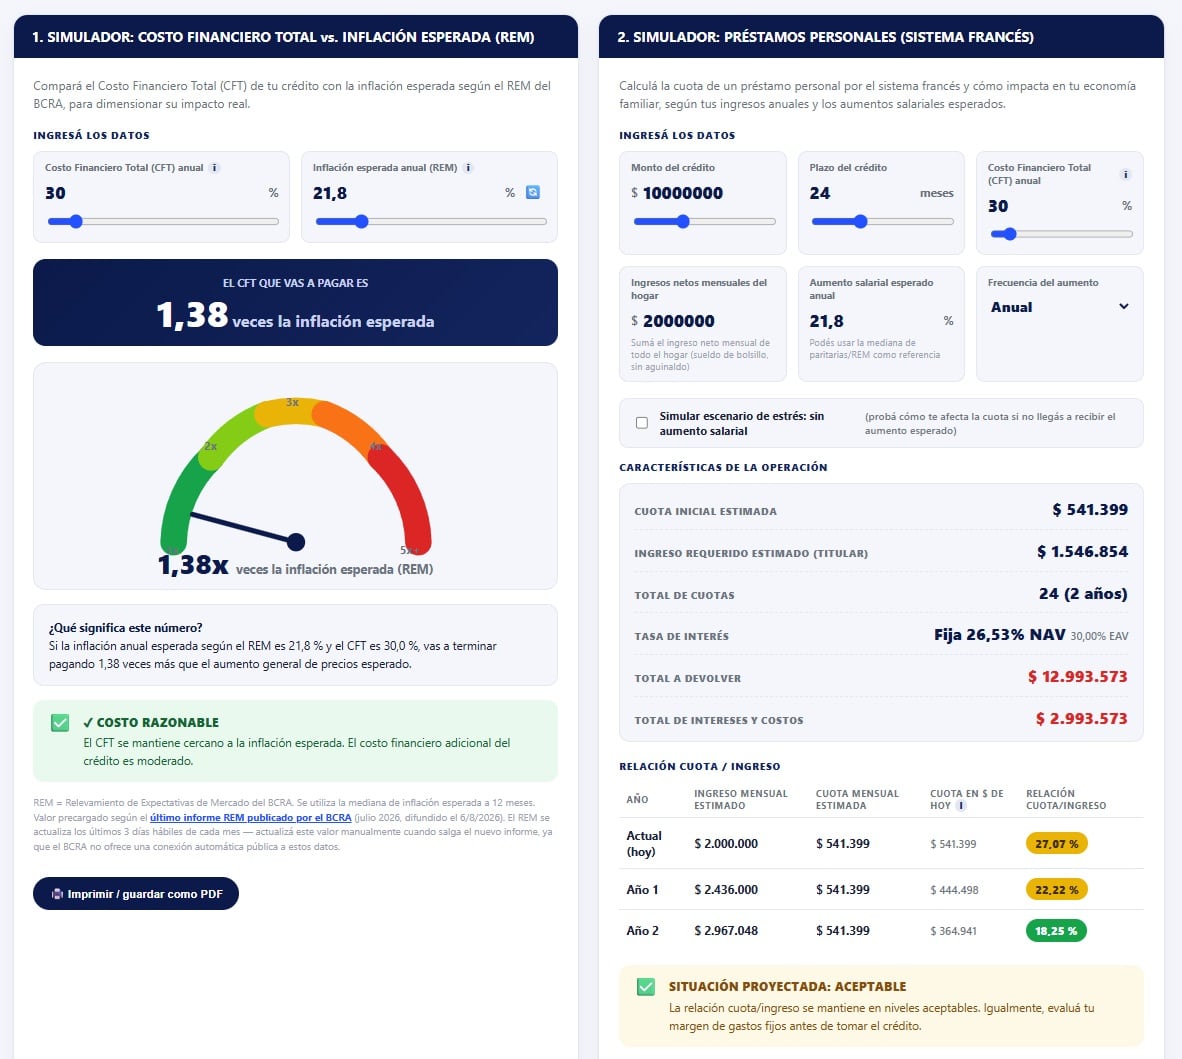Screen dimensions: 1182x1059
Task: Click printer icon in the PDF button
Action: pos(57,894)
